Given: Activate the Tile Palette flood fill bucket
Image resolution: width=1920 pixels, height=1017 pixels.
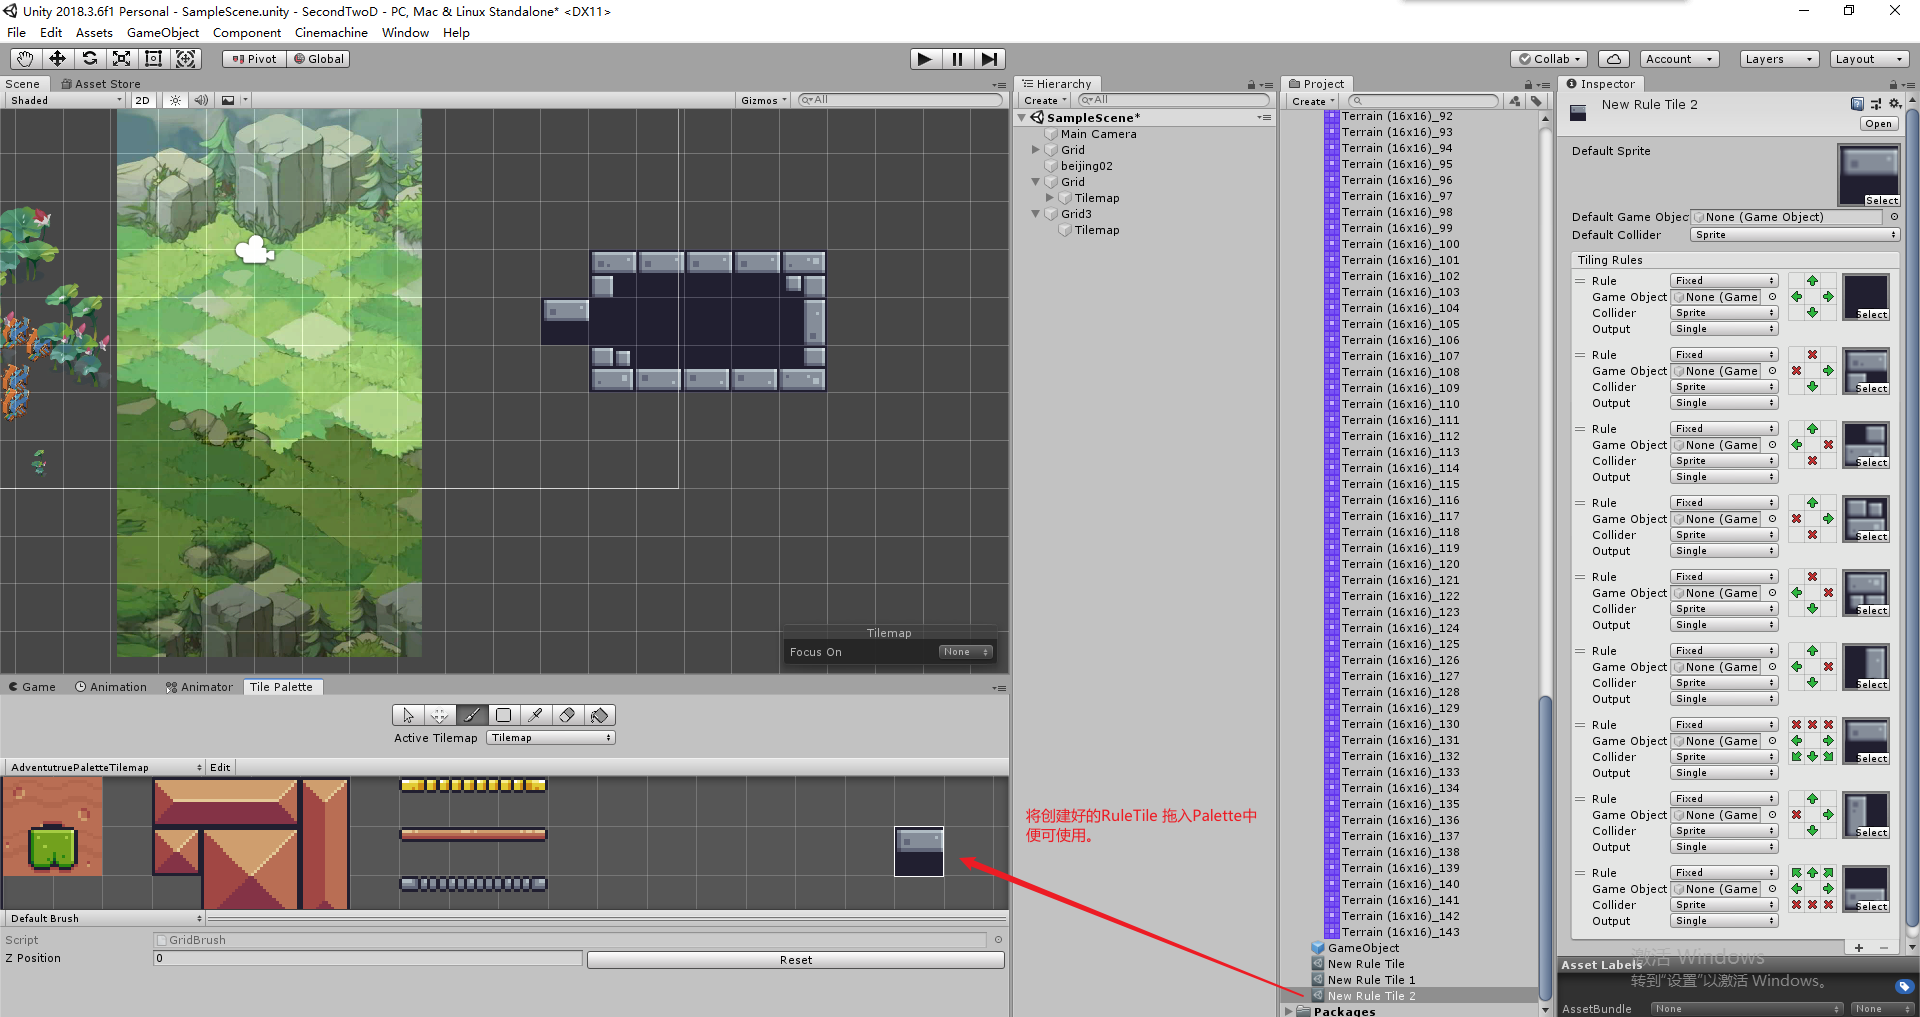Looking at the screenshot, I should (x=600, y=715).
